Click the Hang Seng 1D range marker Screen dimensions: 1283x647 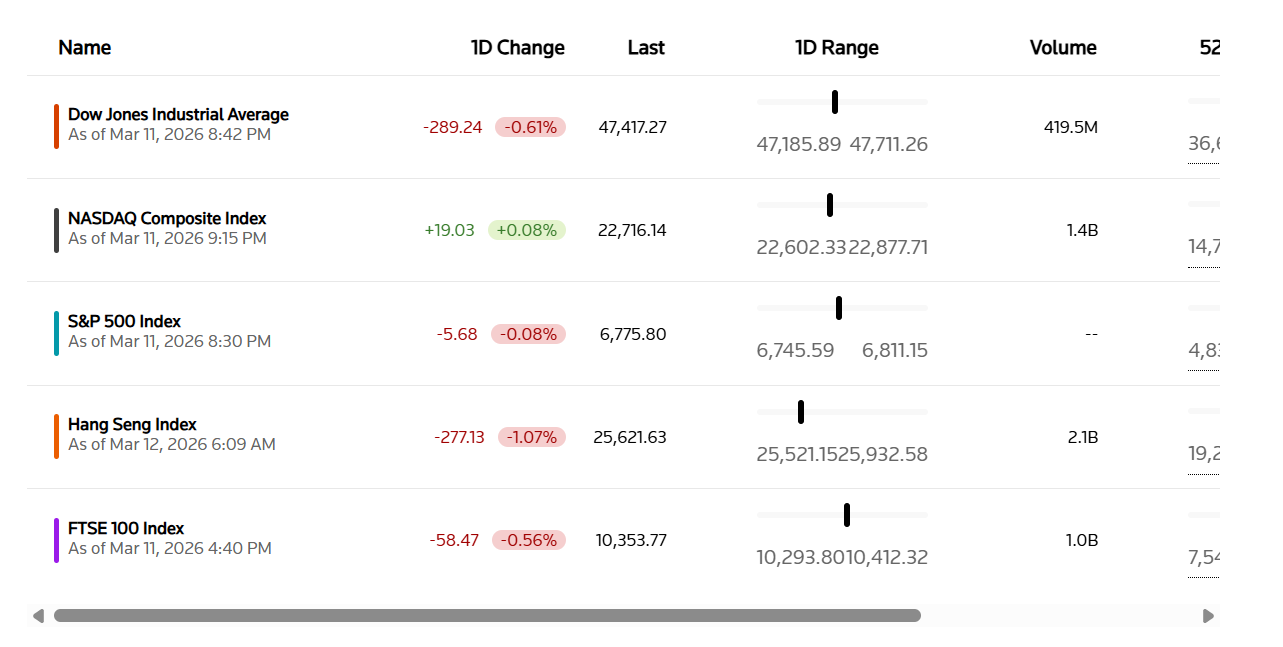[800, 410]
